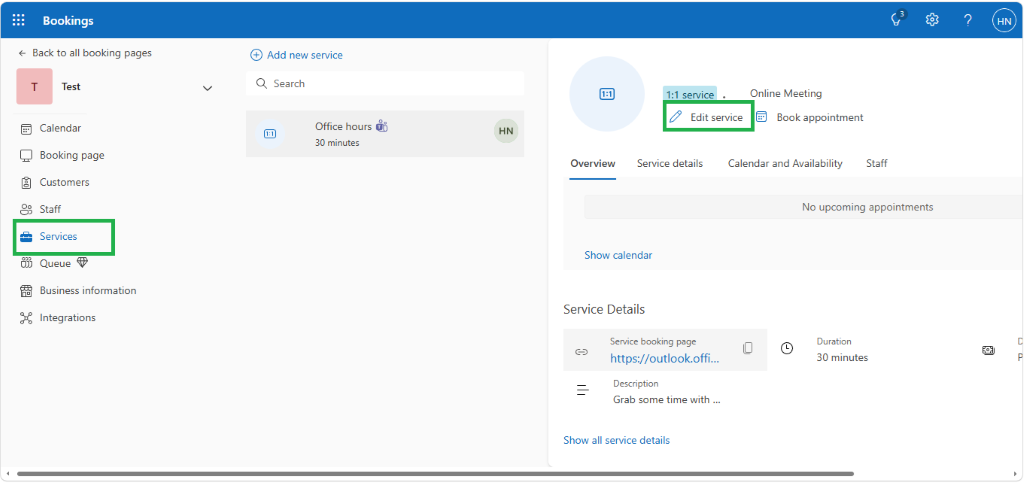This screenshot has height=483, width=1024.
Task: Switch to Calendar and Availability tab
Action: tap(785, 164)
